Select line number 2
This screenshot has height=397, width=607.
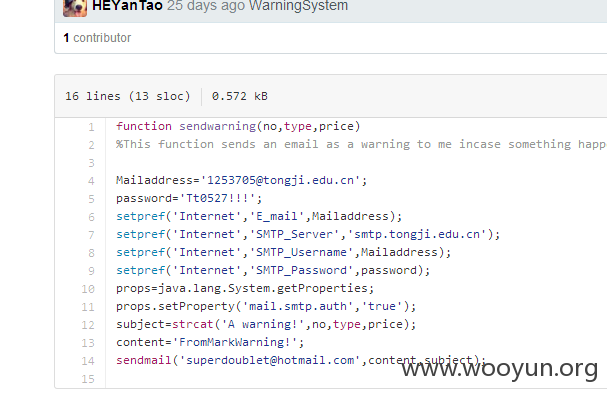pos(91,145)
